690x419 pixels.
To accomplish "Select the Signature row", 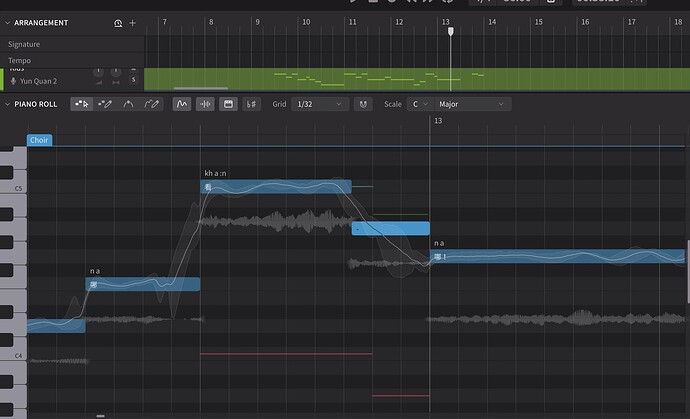I will (x=72, y=44).
